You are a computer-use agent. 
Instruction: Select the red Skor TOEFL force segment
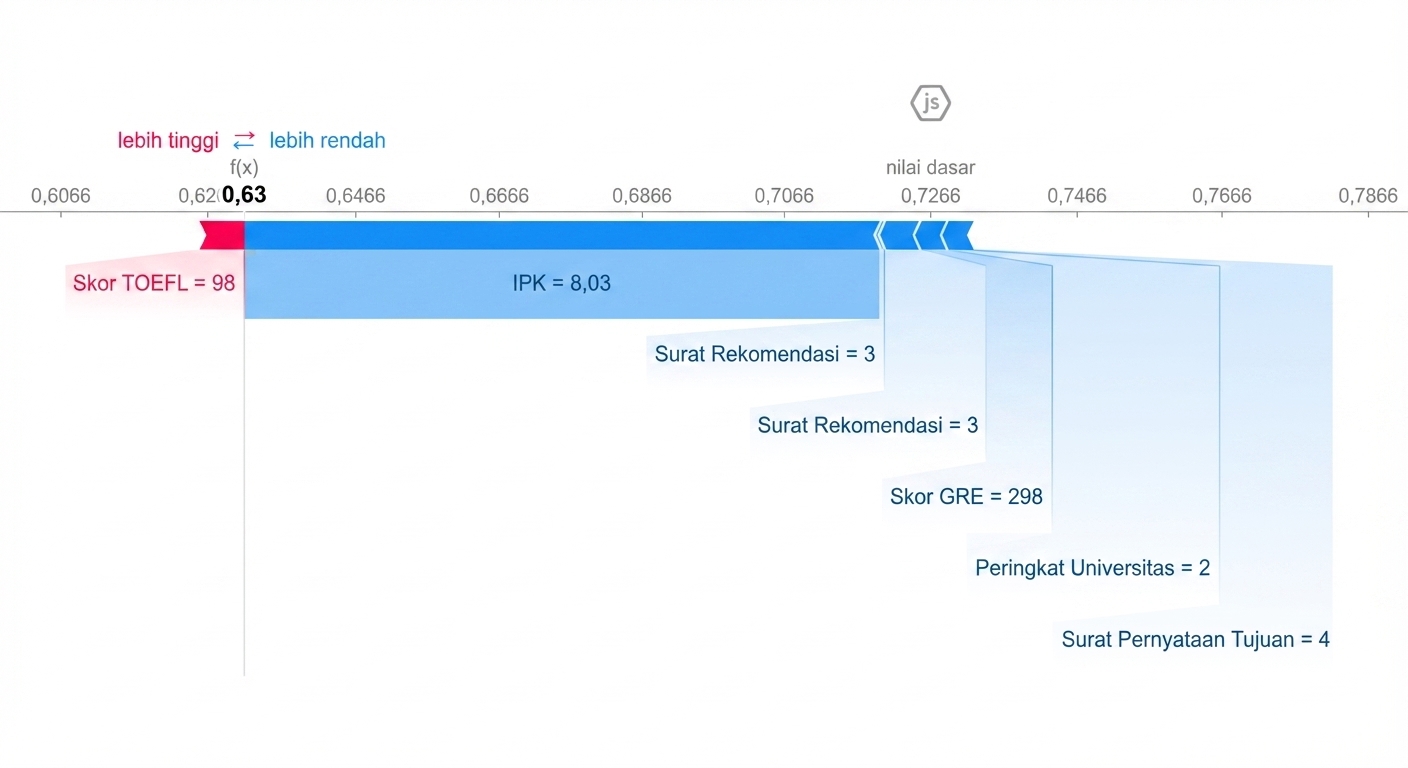[x=222, y=236]
